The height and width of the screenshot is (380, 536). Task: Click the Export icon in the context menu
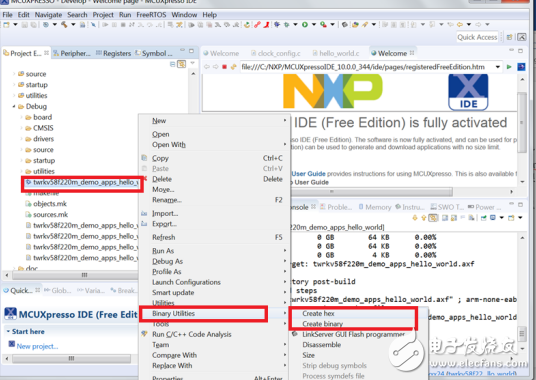[144, 223]
